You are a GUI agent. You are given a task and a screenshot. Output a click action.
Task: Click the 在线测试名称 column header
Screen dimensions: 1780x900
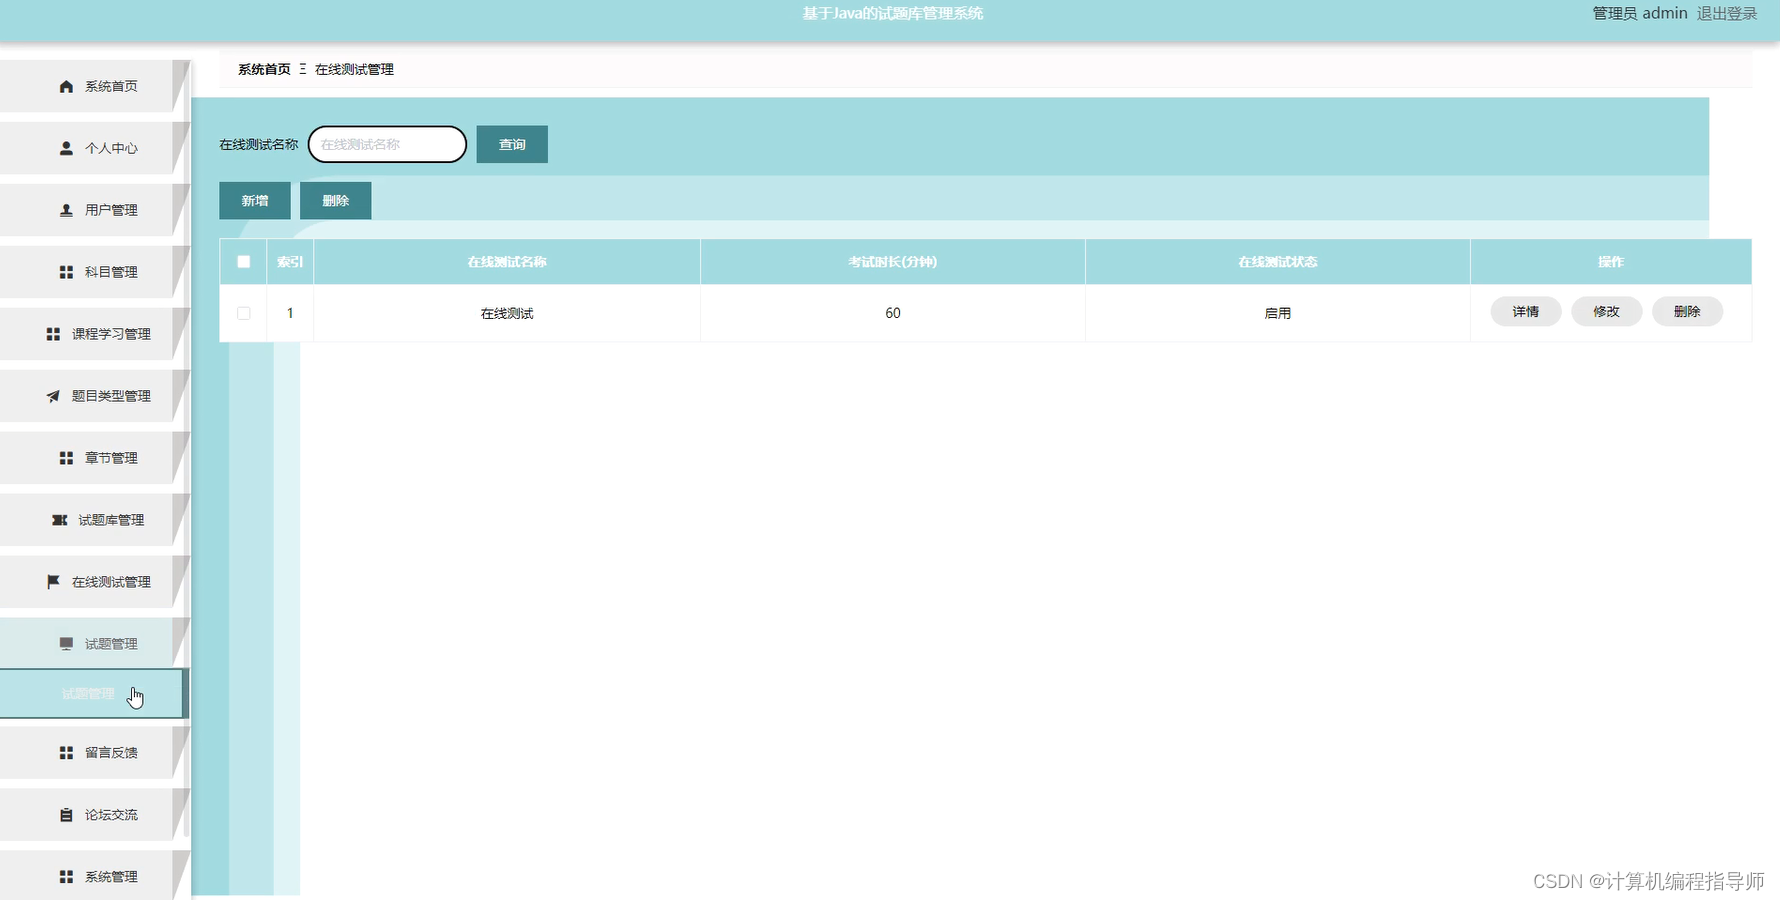507,262
